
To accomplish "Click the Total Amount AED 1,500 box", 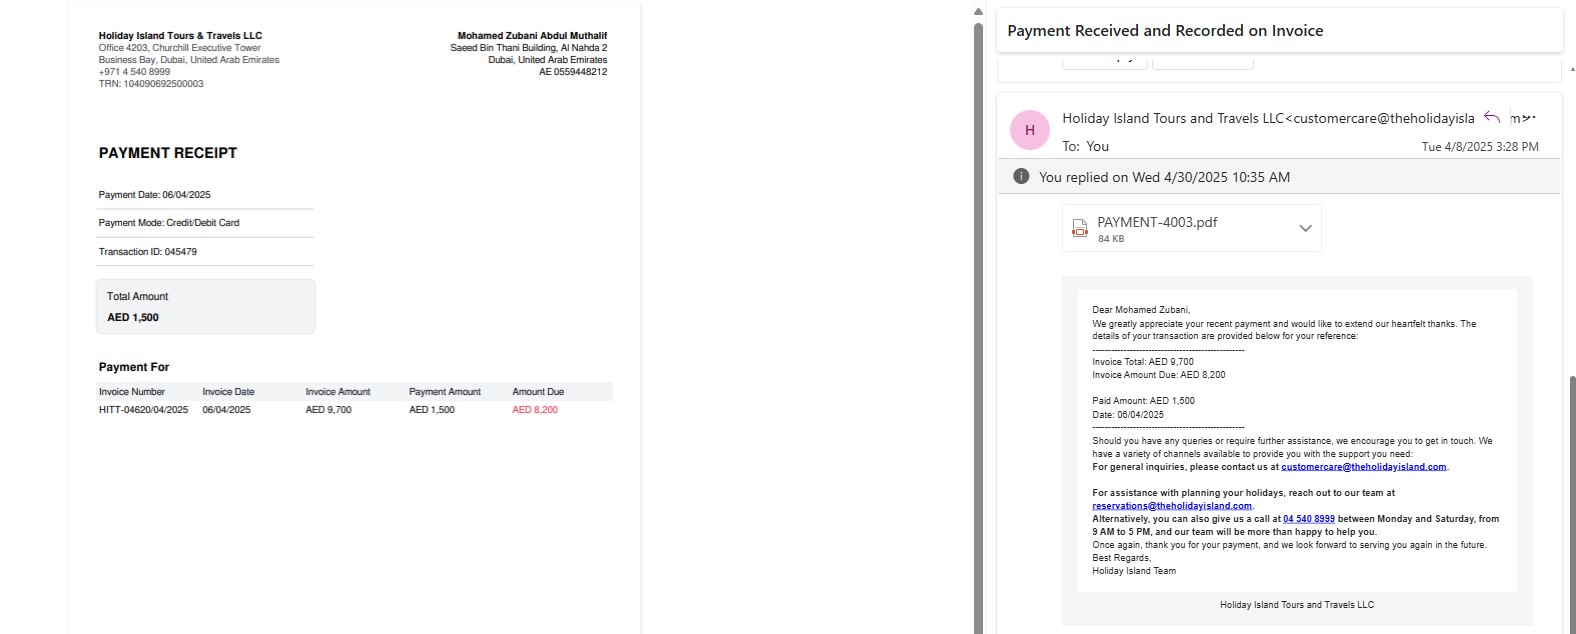I will (x=205, y=306).
